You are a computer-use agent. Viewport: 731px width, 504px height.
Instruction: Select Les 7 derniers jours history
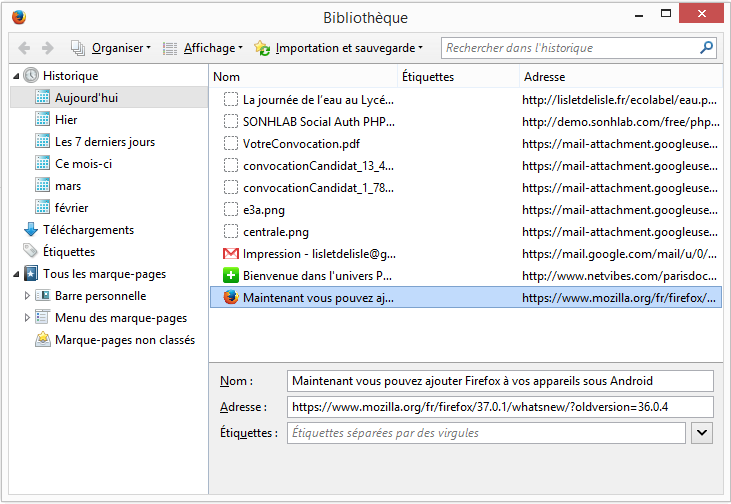click(104, 142)
